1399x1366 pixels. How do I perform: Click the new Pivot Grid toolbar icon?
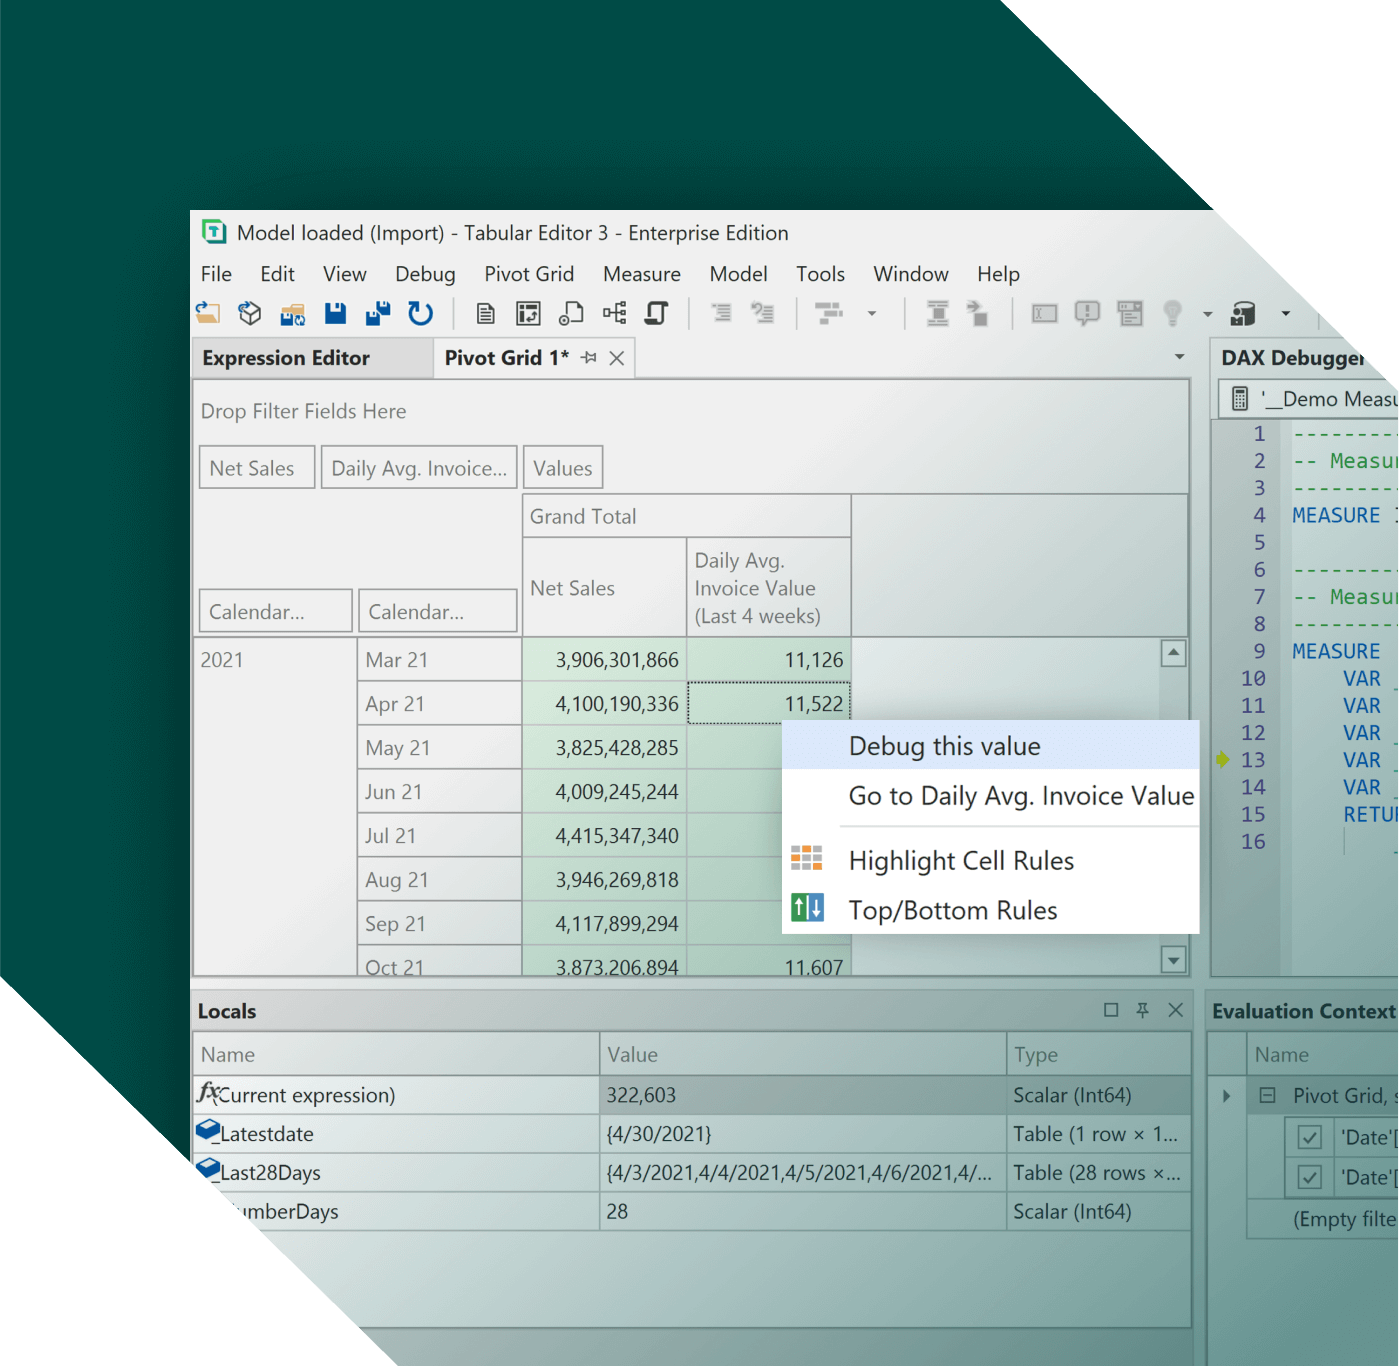coord(528,314)
